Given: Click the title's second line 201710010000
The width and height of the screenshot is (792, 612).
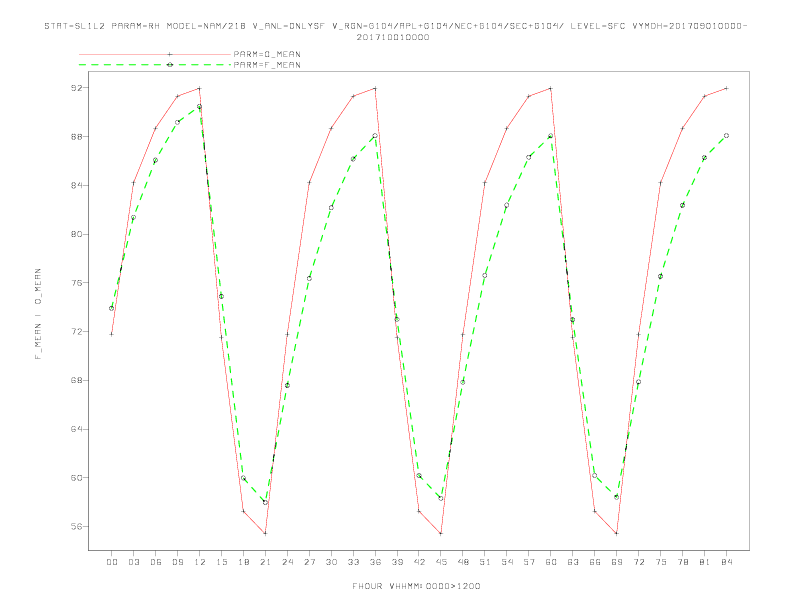Looking at the screenshot, I should [393, 37].
